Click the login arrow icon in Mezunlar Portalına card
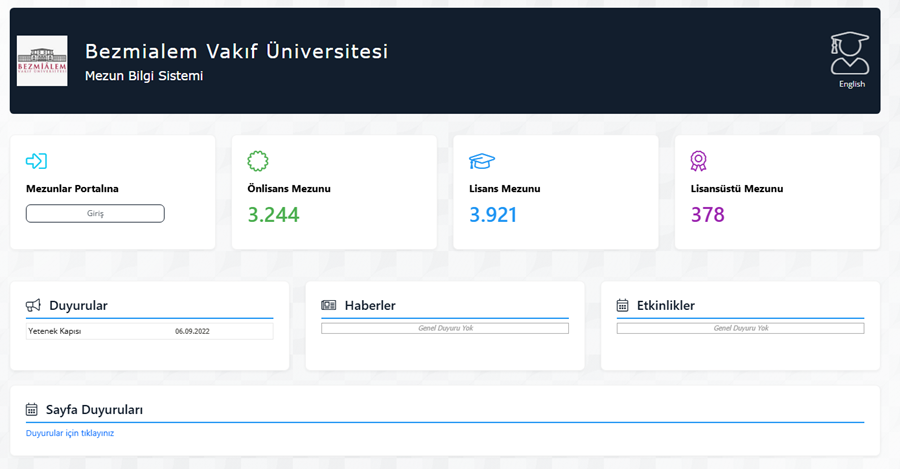 [36, 161]
